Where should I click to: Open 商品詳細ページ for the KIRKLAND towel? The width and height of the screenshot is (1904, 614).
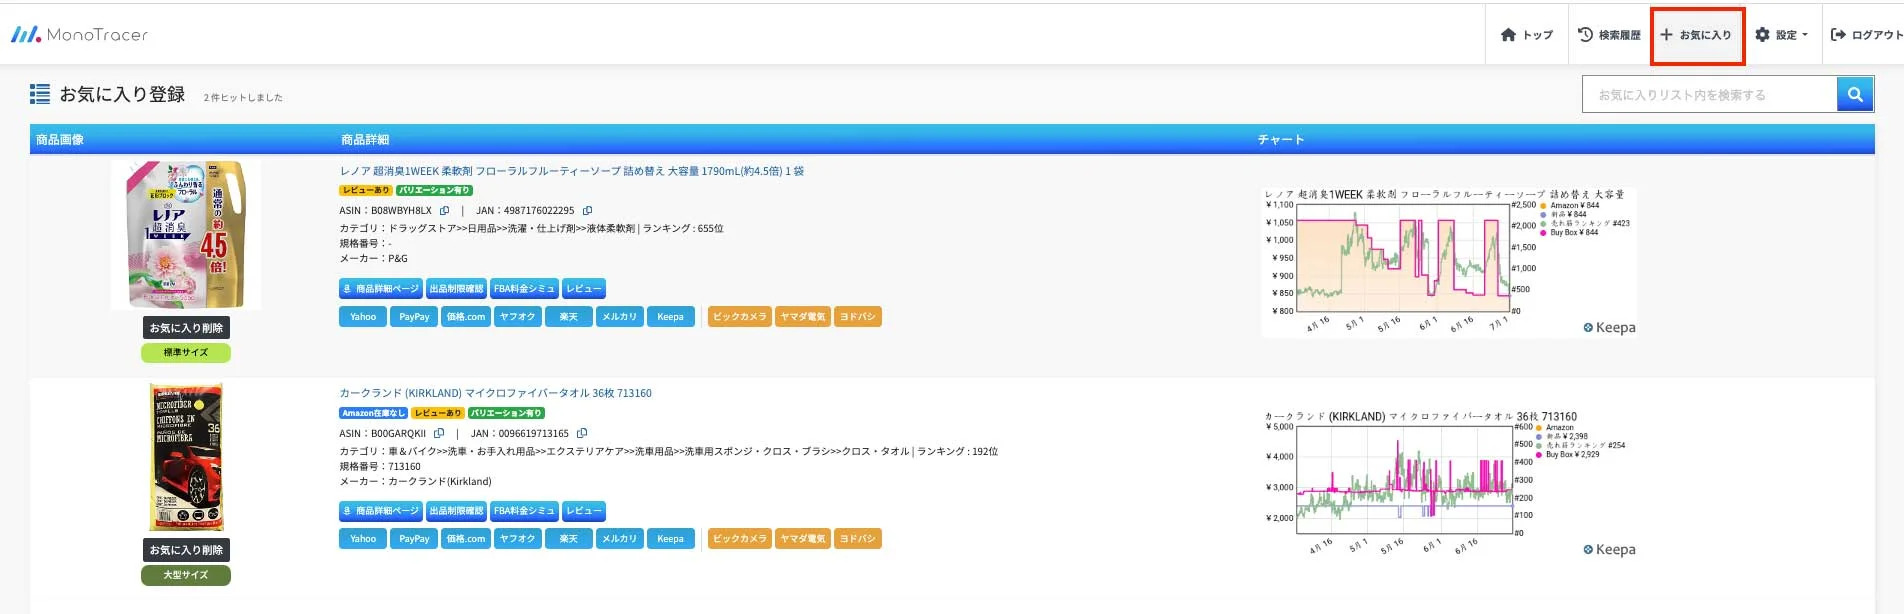(x=381, y=511)
